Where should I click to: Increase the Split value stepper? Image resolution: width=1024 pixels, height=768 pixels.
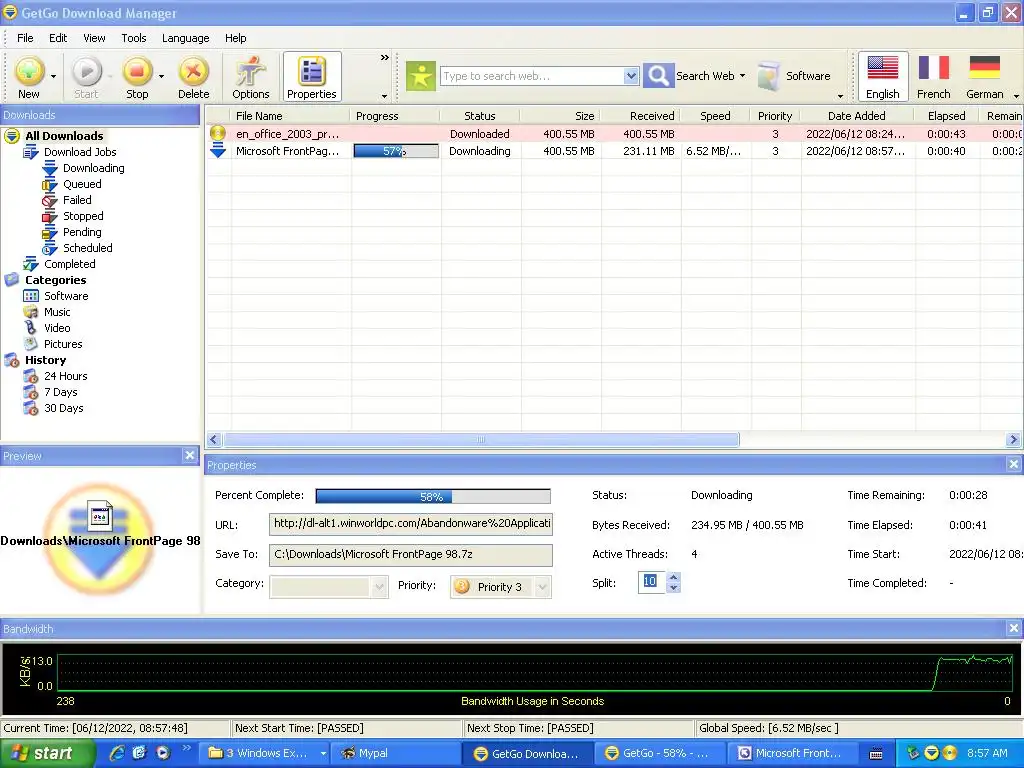coord(674,577)
